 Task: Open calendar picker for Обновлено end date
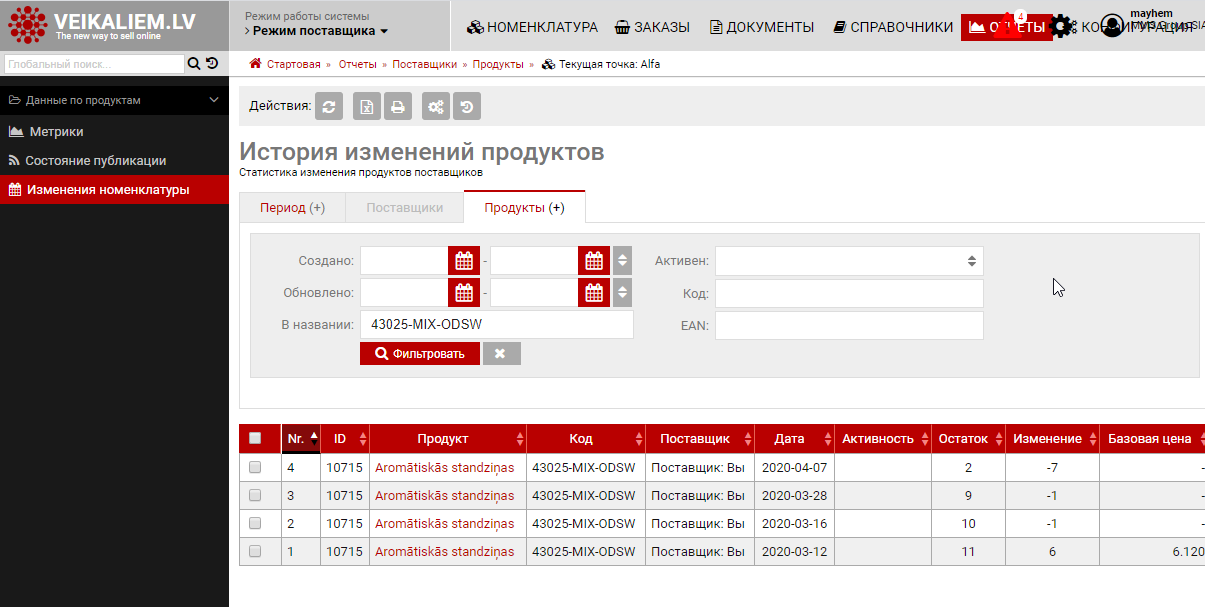pyautogui.click(x=594, y=293)
